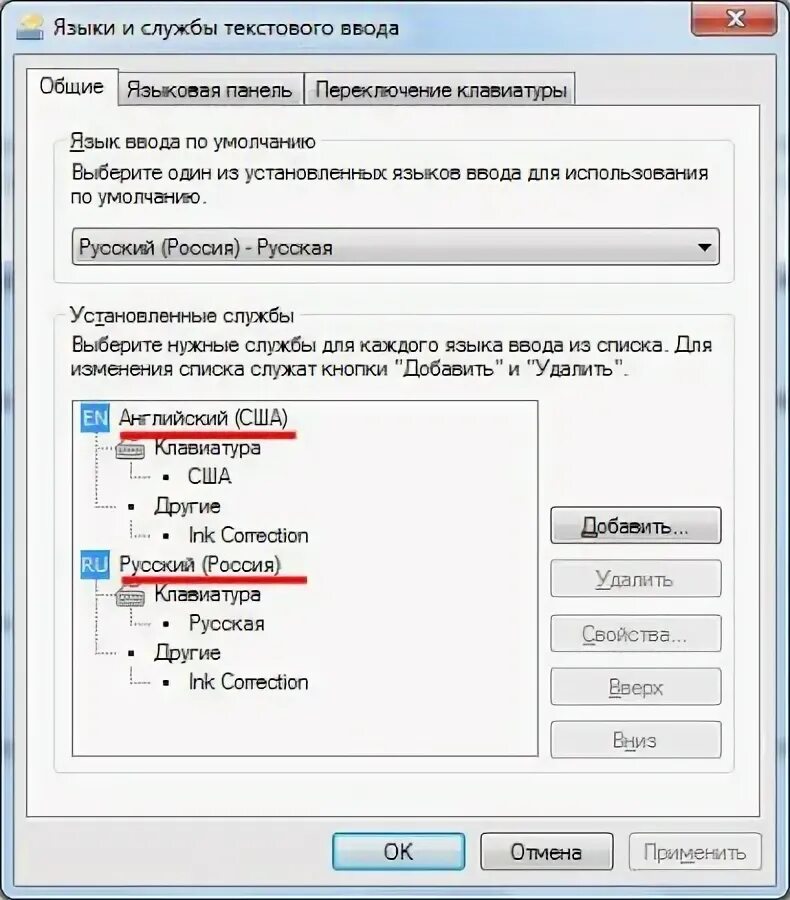Click the RU language badge icon
This screenshot has width=790, height=900.
click(95, 565)
